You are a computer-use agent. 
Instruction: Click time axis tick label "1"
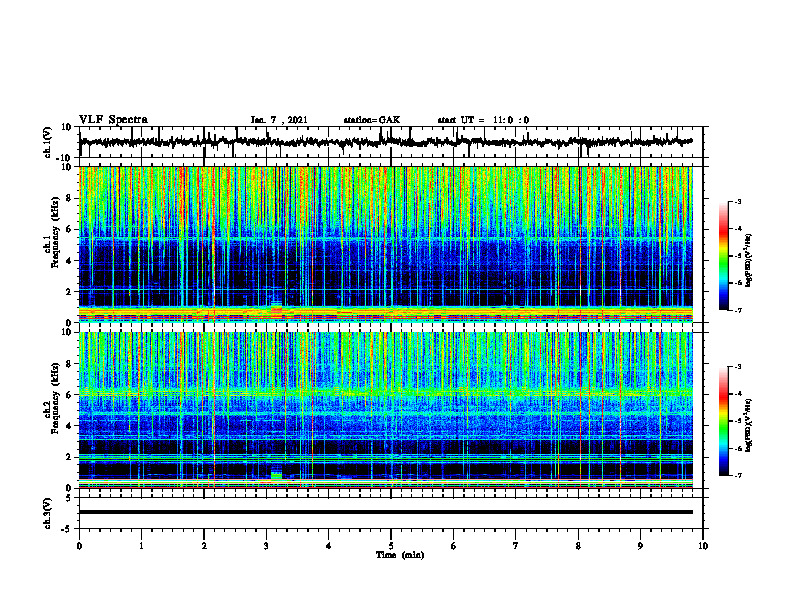point(141,546)
